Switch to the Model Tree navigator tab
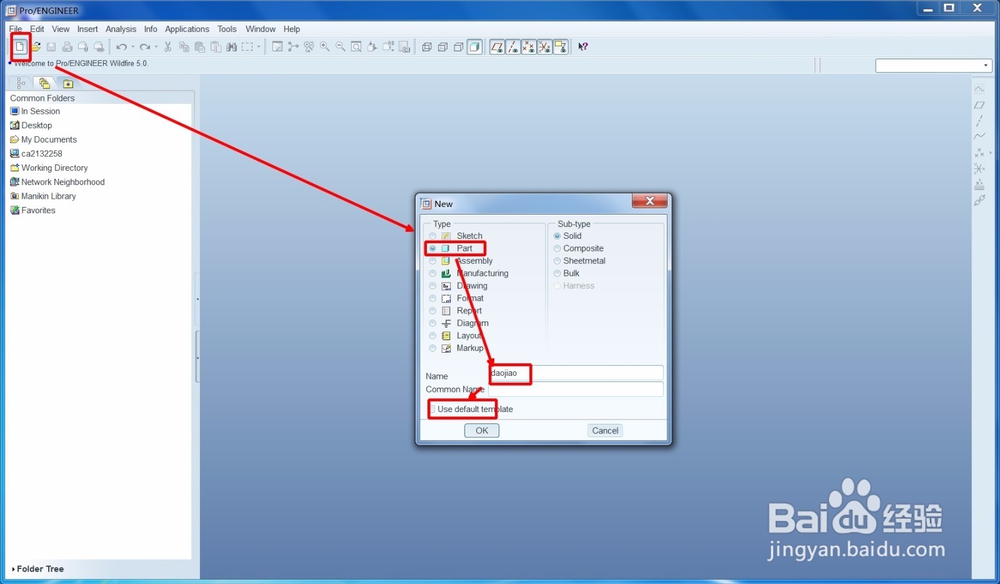 coord(21,83)
